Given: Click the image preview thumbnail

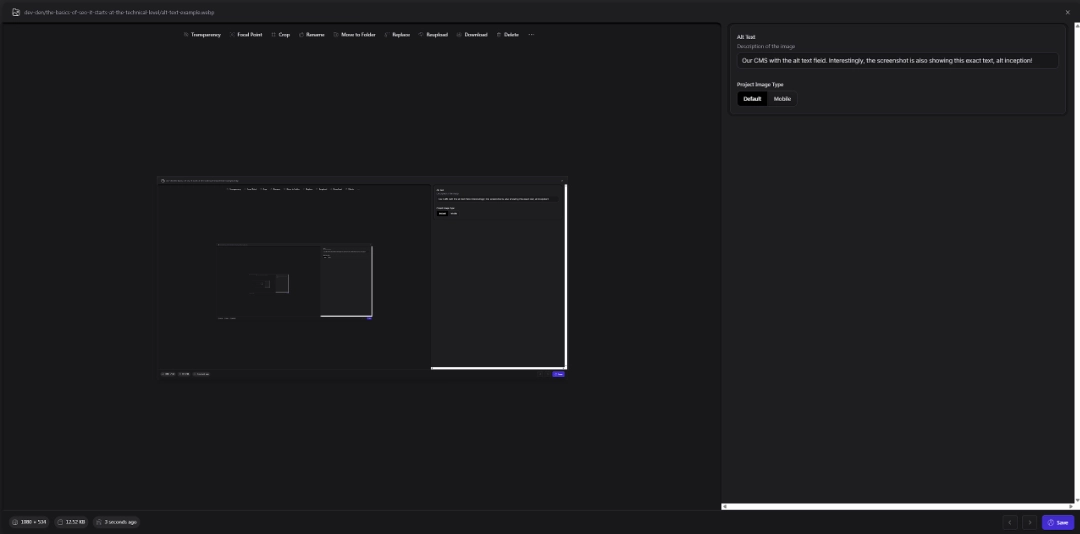Looking at the screenshot, I should pos(362,277).
